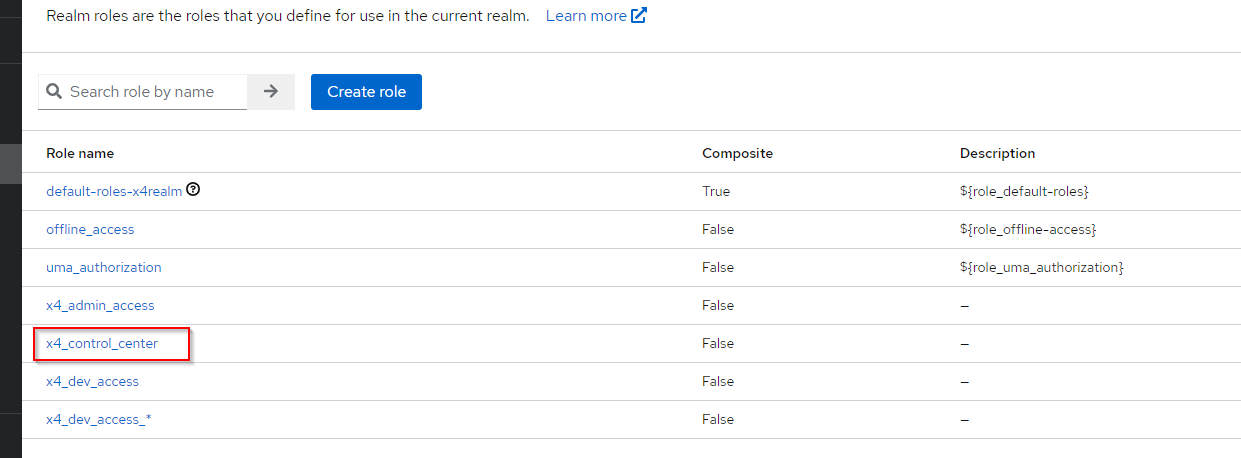Click the ${role_offline-access} description text
Image resolution: width=1241 pixels, height=458 pixels.
coord(1028,229)
